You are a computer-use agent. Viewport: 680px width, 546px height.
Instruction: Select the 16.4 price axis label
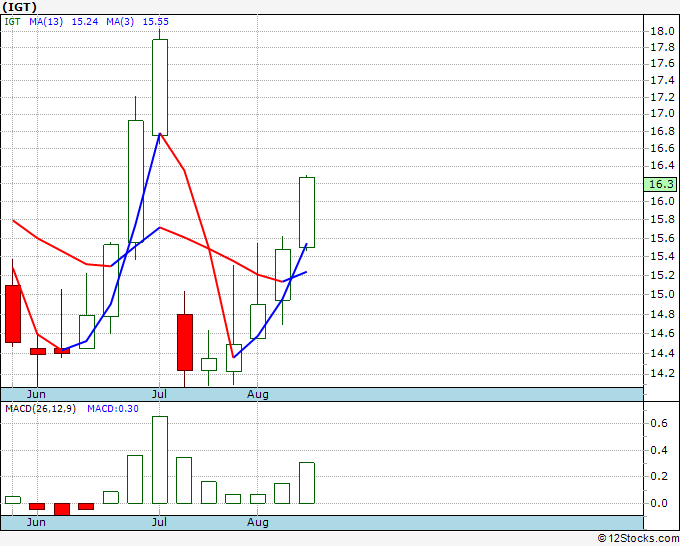click(662, 166)
